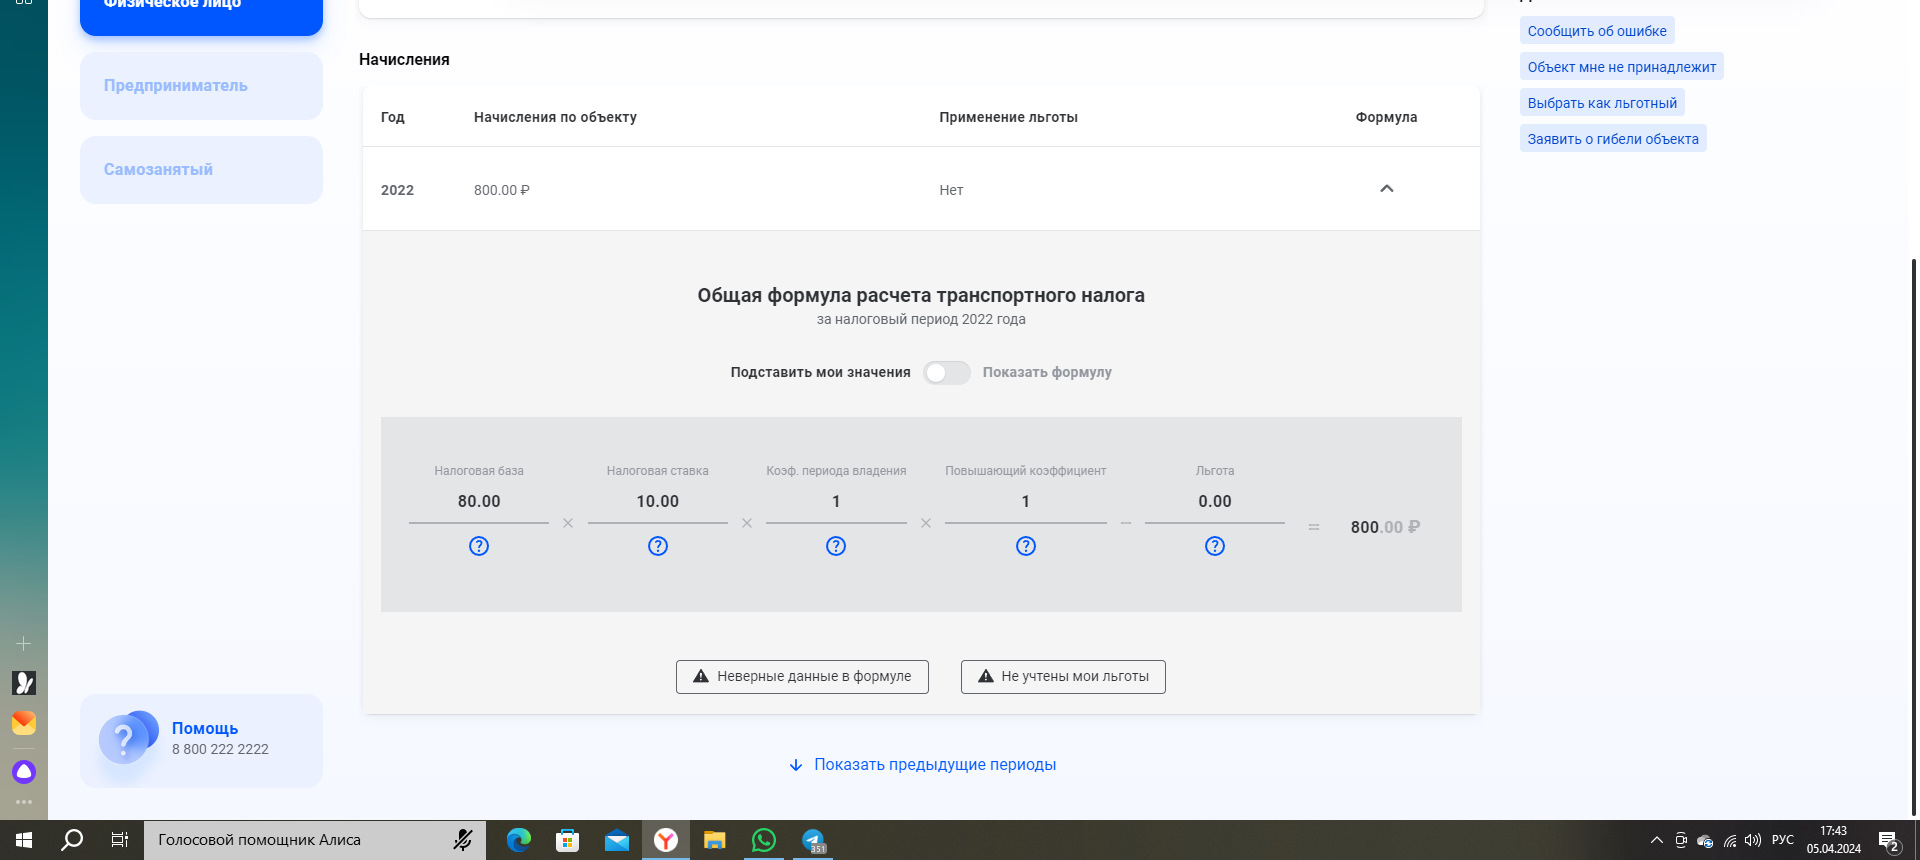Click the taskbar search magnifier icon
The height and width of the screenshot is (860, 1920).
pos(72,840)
